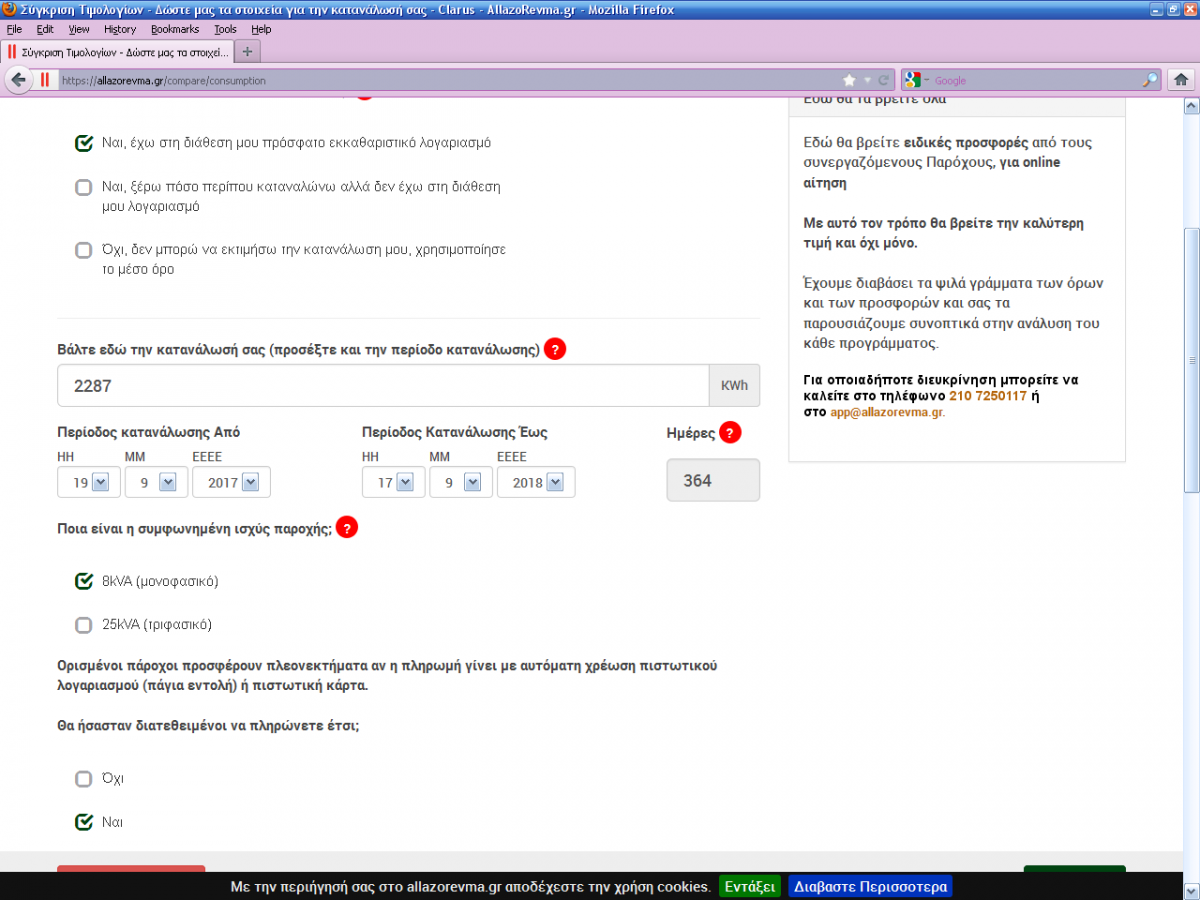The height and width of the screenshot is (900, 1200).
Task: Open the History menu
Action: pos(120,29)
